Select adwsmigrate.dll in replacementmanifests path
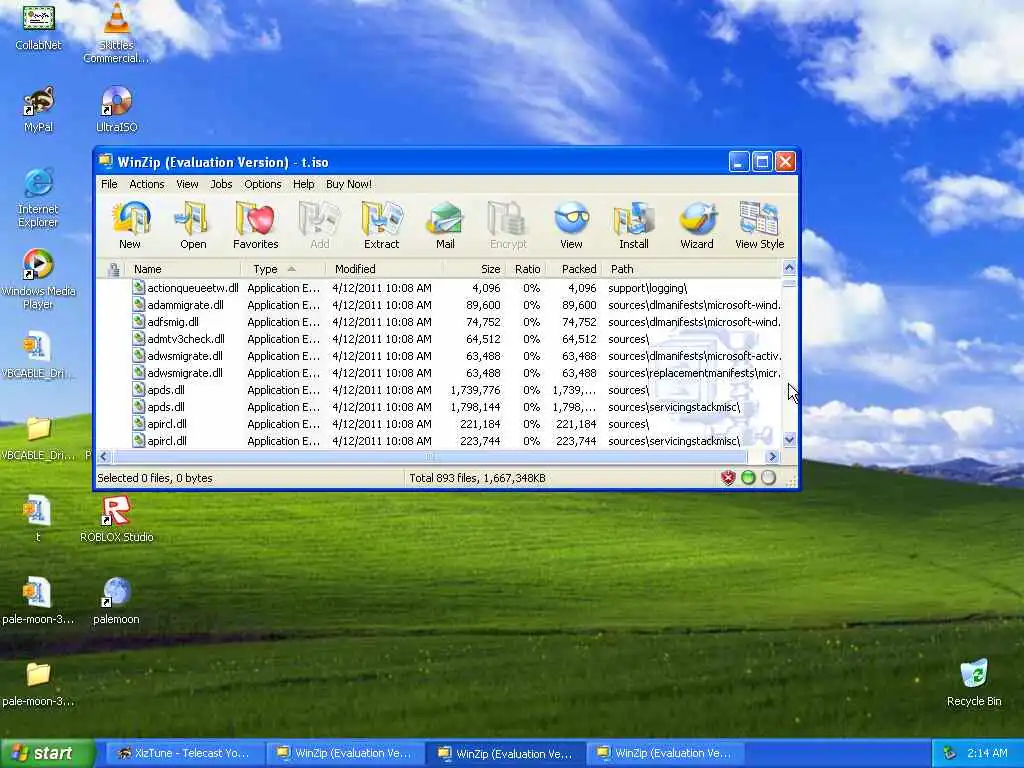This screenshot has width=1024, height=768. (x=439, y=373)
